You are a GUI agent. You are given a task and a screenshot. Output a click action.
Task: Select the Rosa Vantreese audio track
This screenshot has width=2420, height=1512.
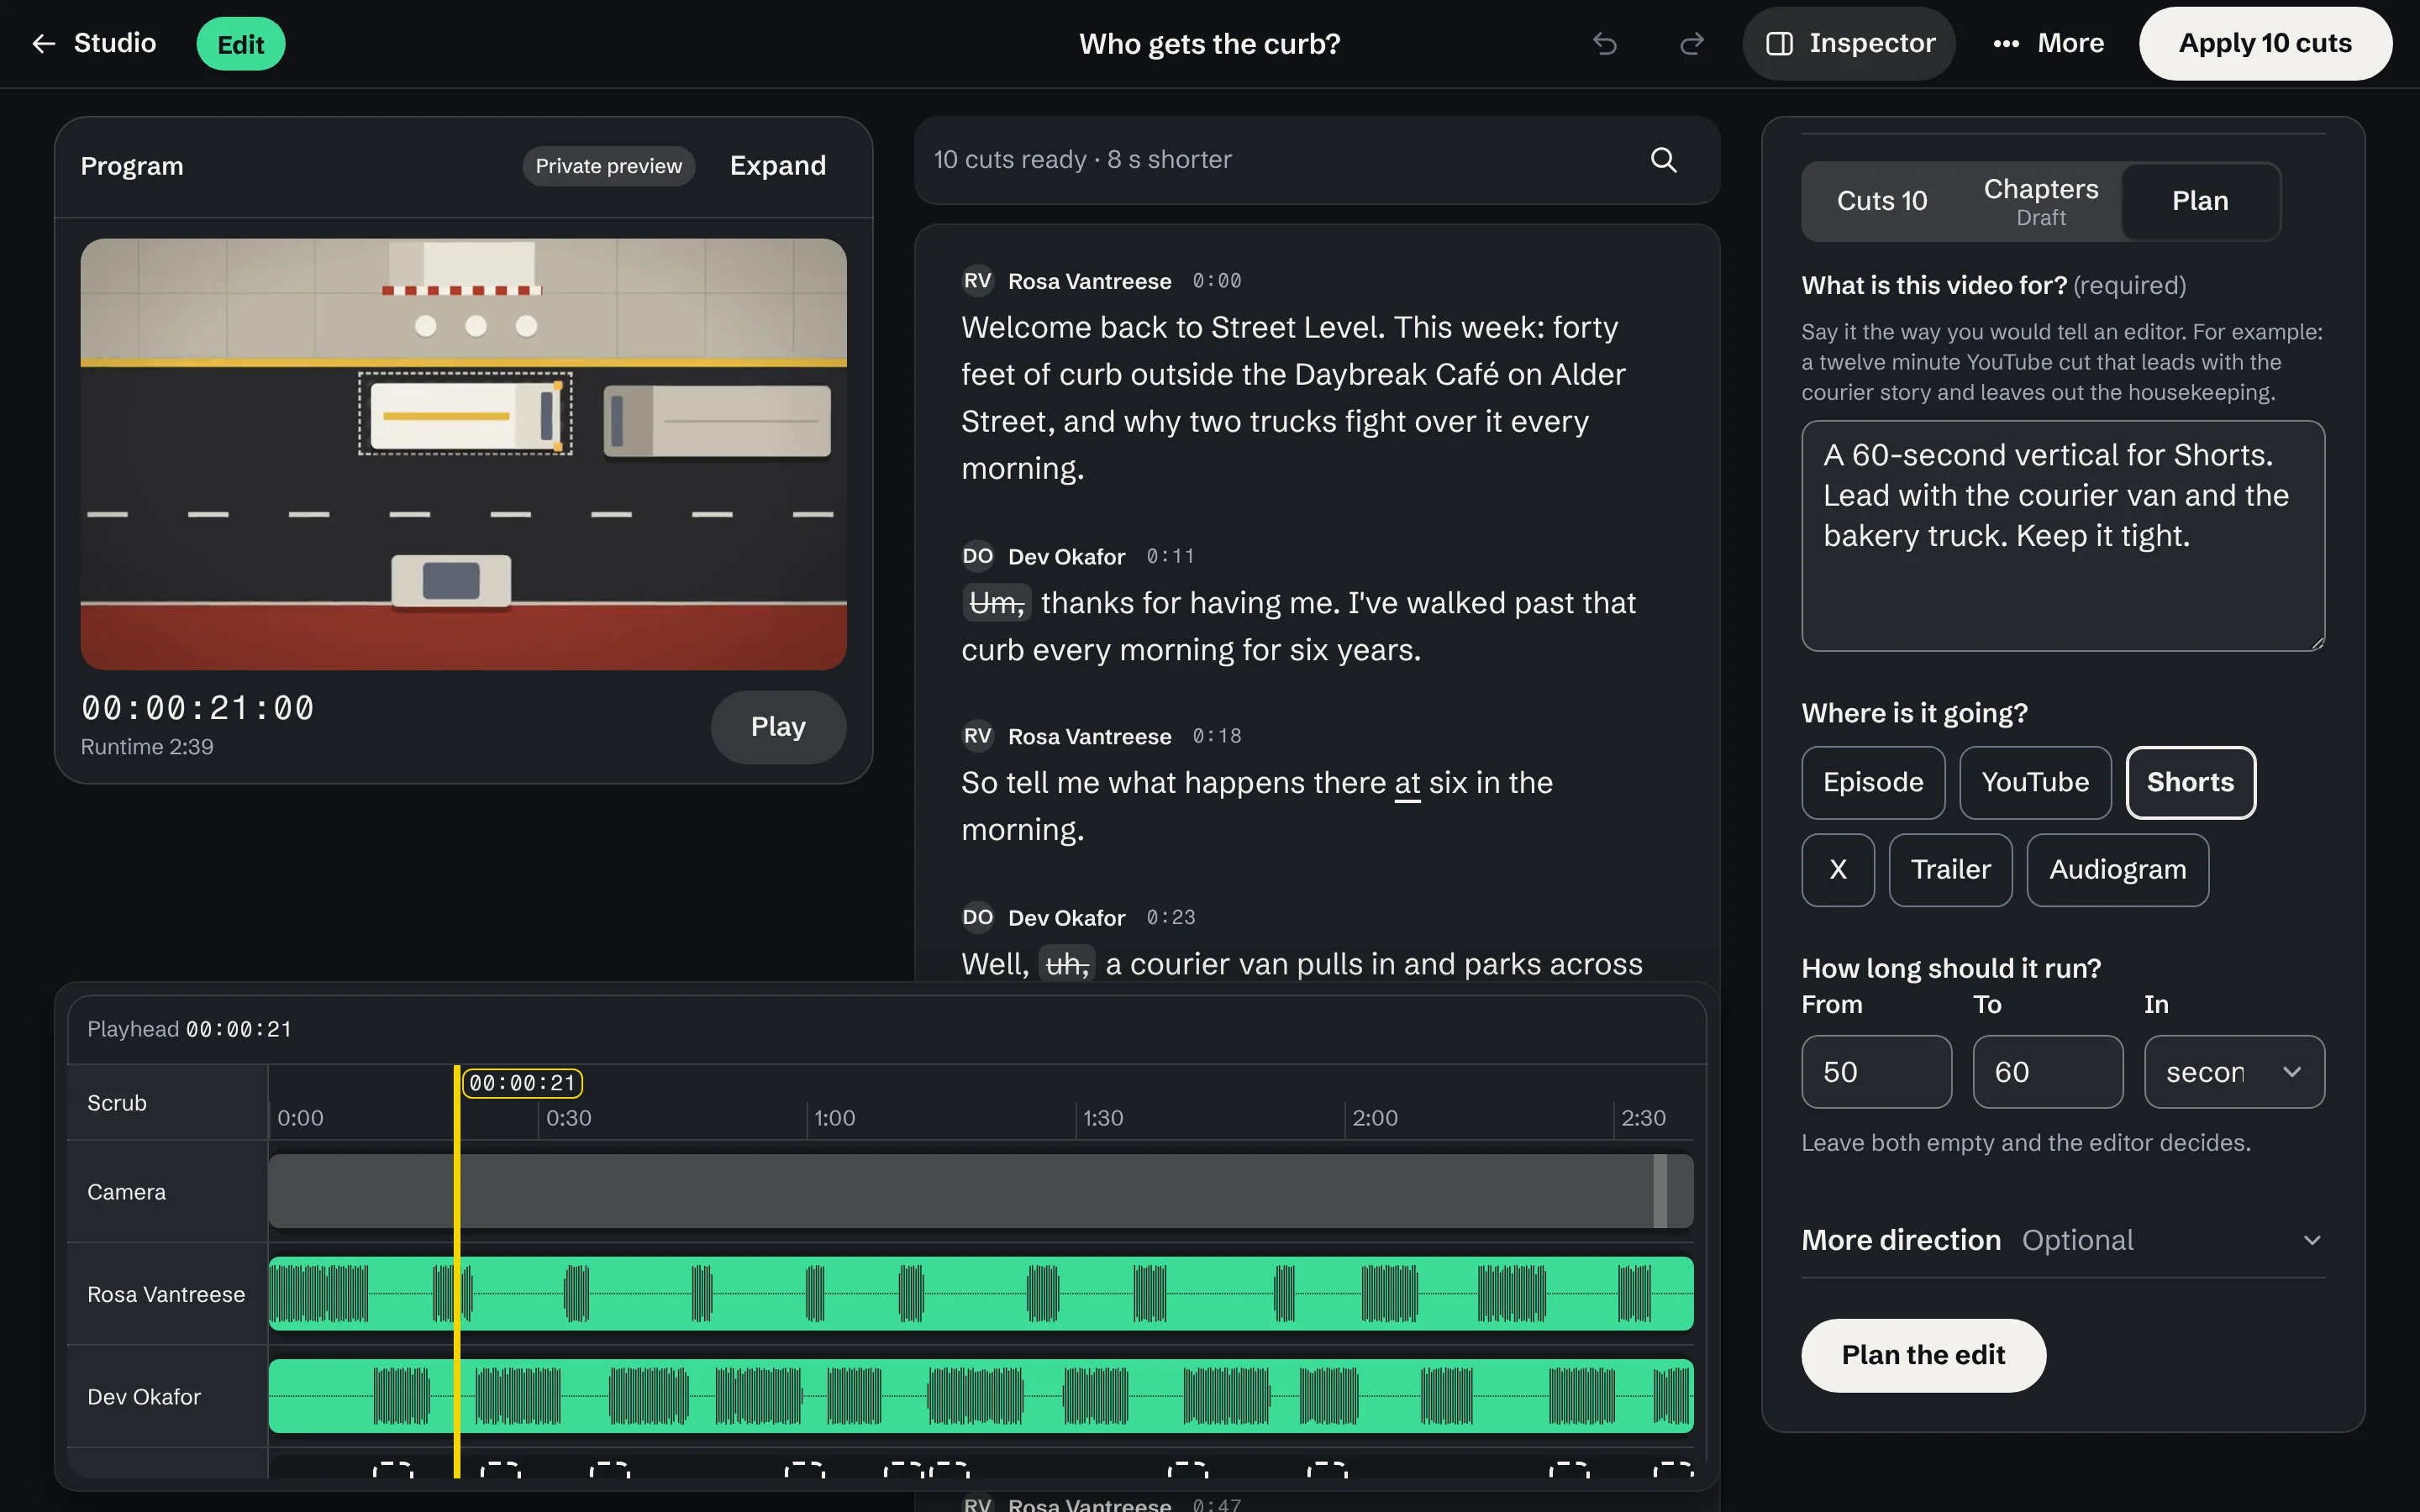click(x=980, y=1293)
